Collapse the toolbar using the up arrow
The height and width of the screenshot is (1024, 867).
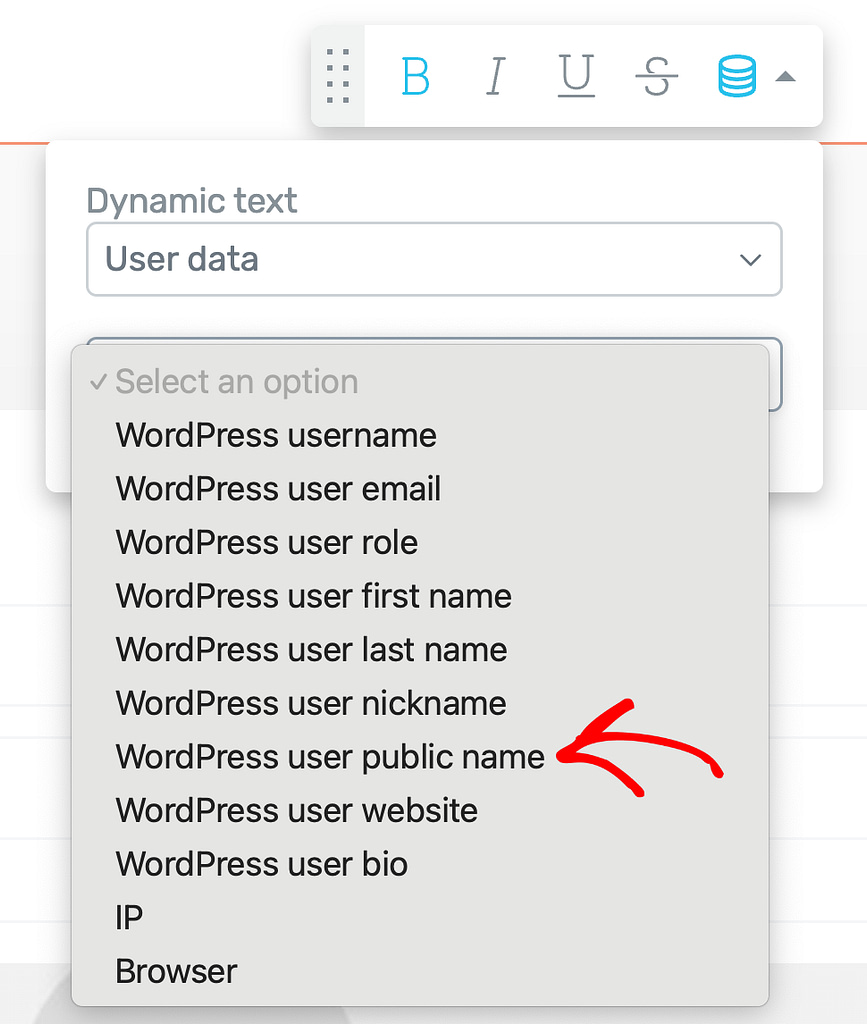pos(785,77)
